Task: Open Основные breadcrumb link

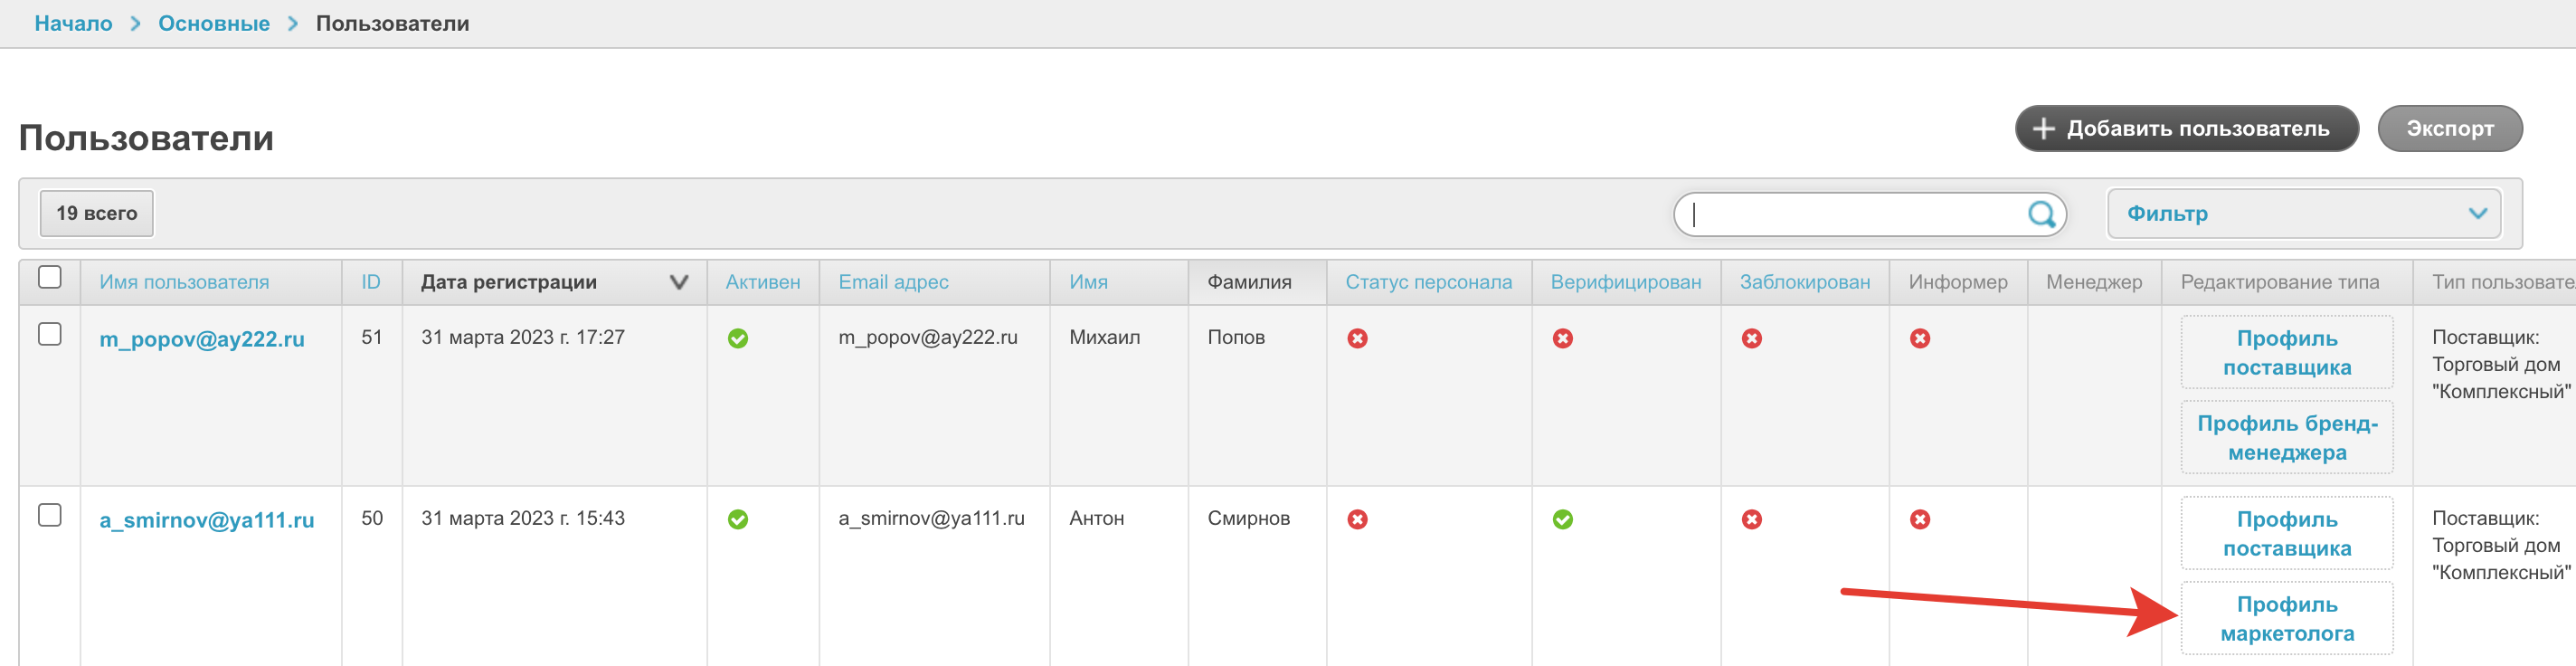Action: [214, 23]
